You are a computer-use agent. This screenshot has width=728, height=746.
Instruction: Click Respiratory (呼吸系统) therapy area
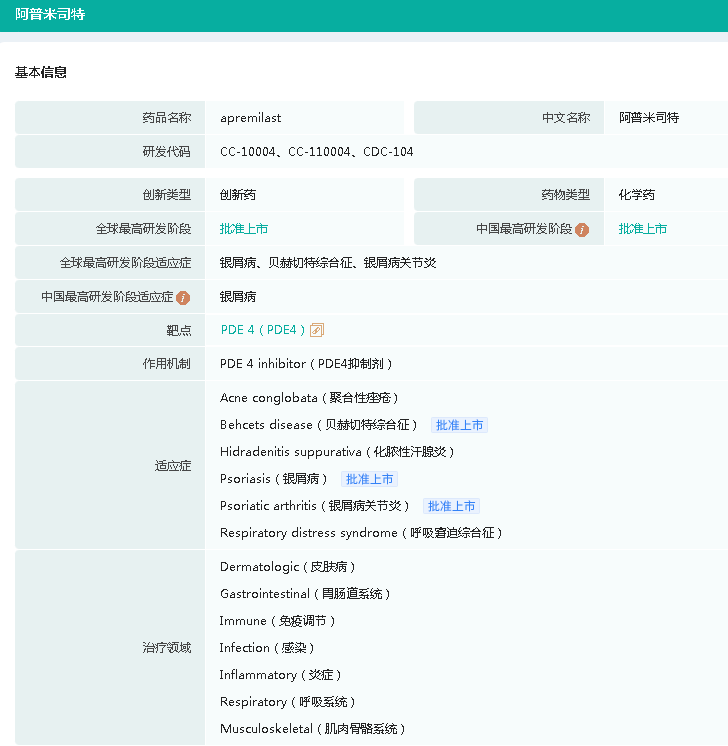[x=287, y=702]
